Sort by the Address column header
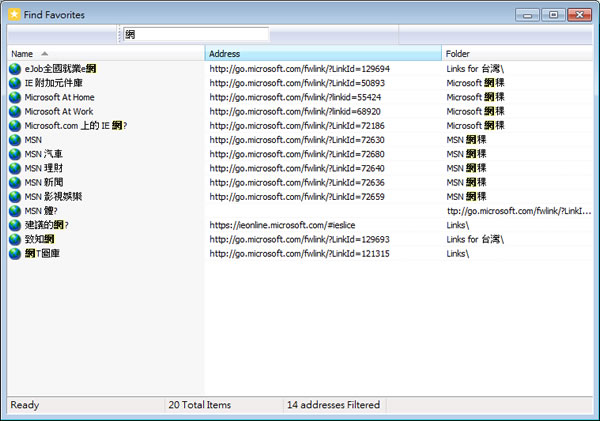The image size is (600, 421). pyautogui.click(x=323, y=54)
